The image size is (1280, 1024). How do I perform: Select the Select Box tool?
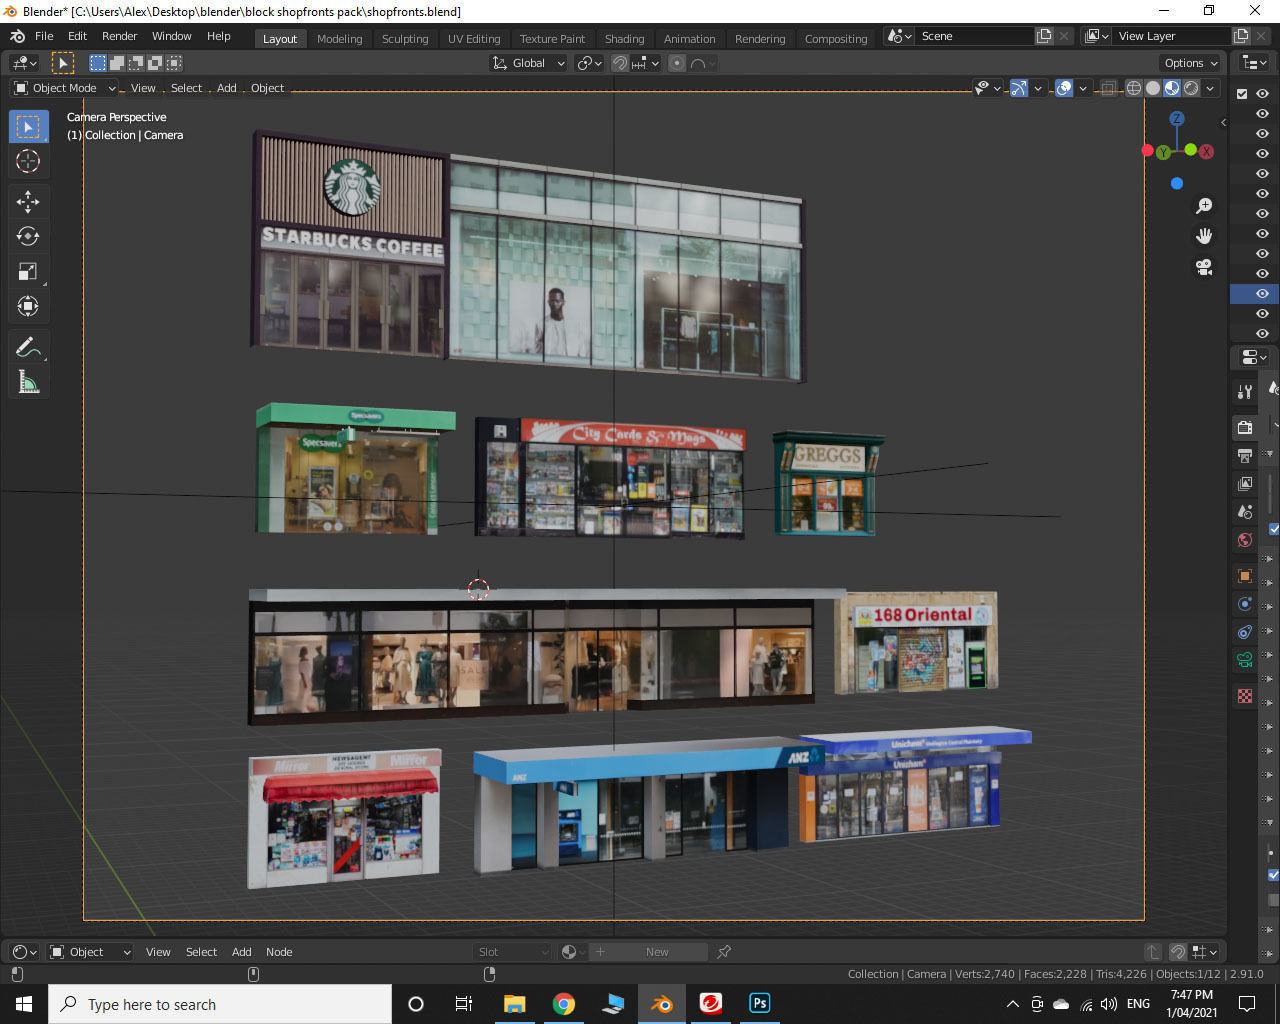tap(28, 127)
